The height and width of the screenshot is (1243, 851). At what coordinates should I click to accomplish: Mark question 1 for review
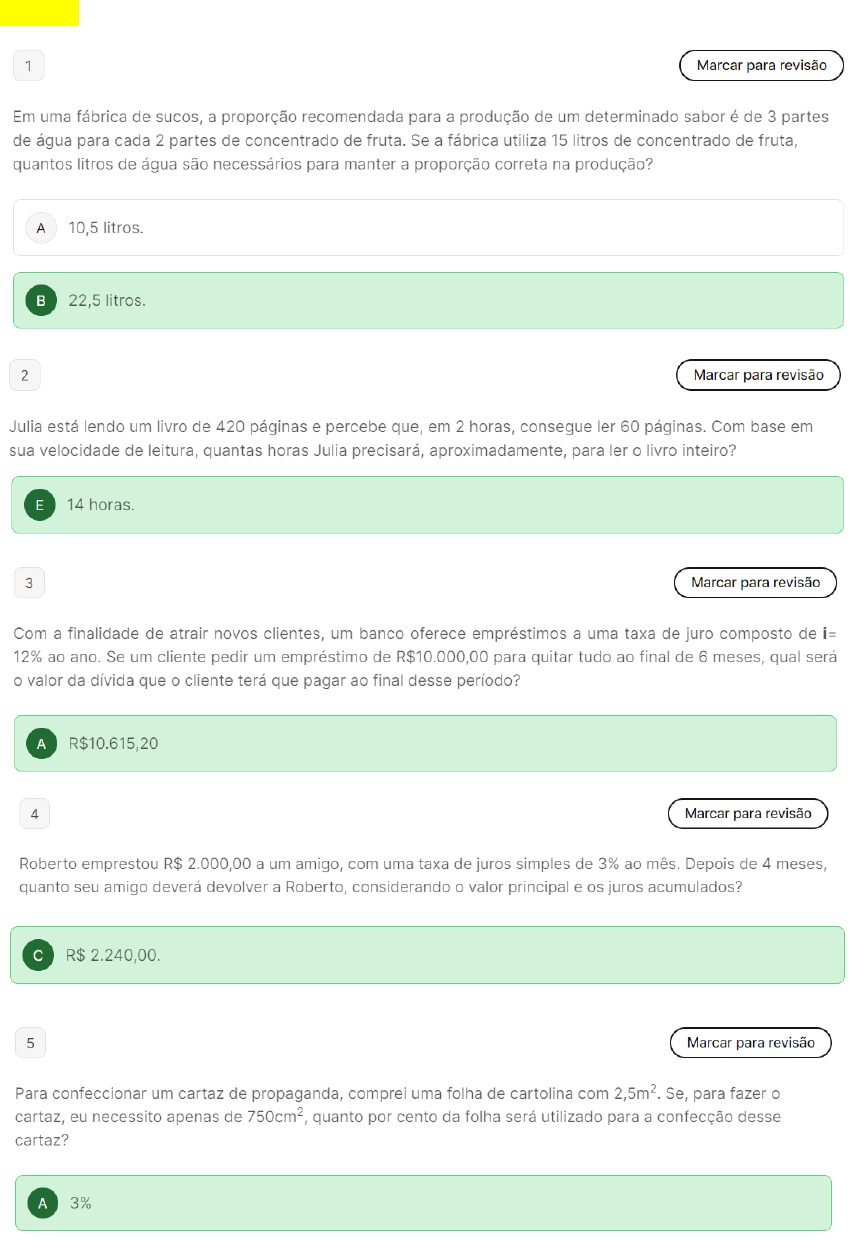[x=761, y=66]
